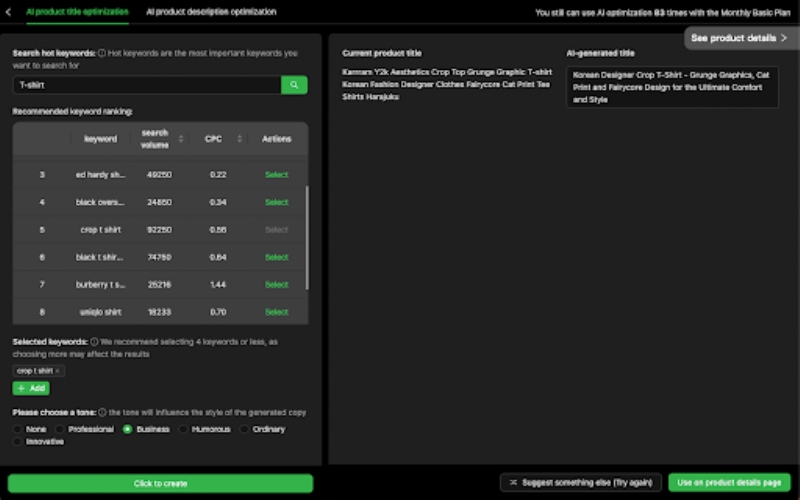Choose the Humorous tone radio button

click(183, 429)
